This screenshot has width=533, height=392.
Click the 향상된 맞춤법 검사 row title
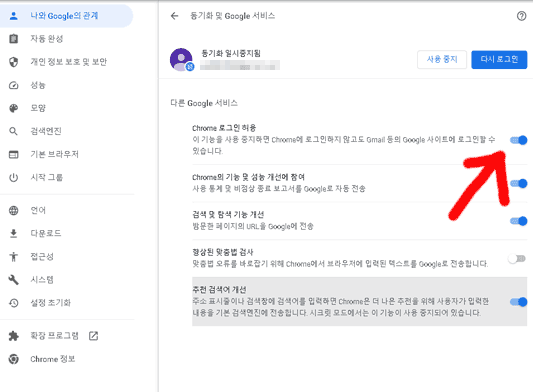(223, 252)
